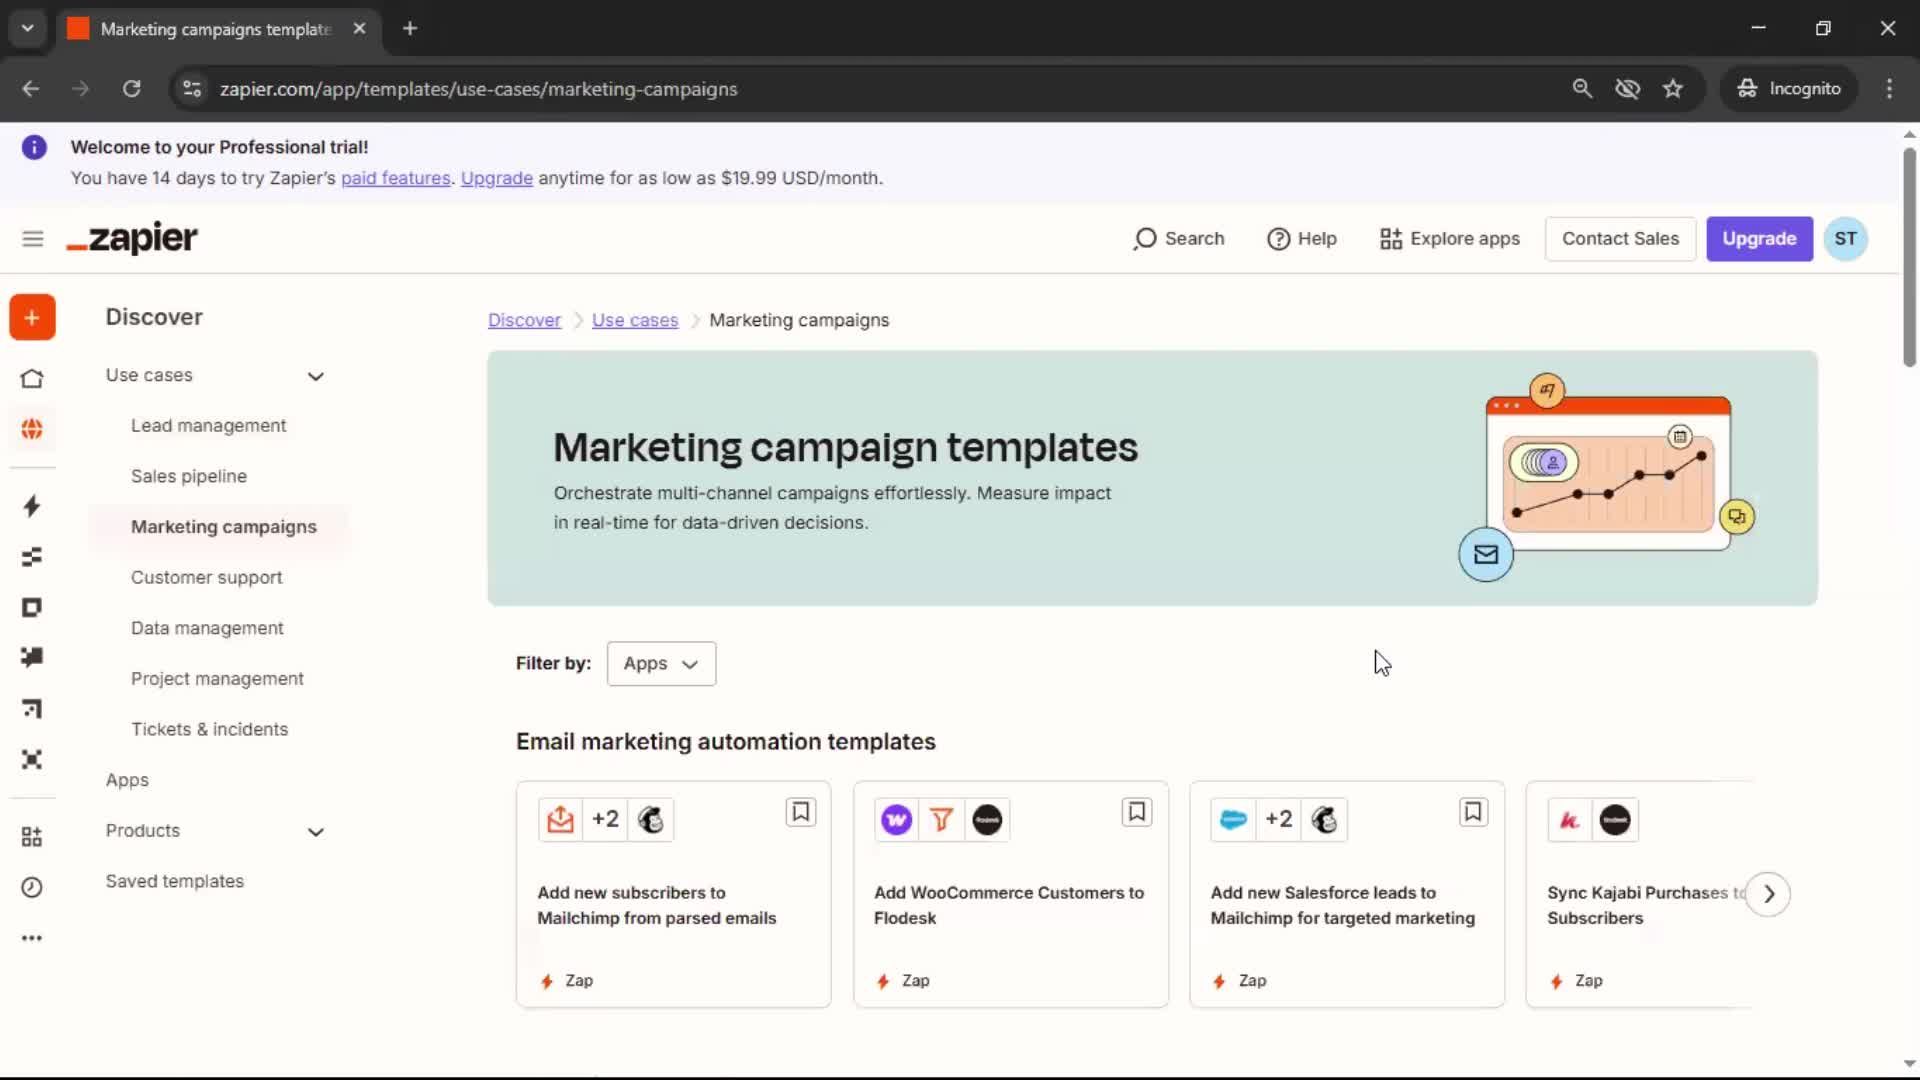1920x1080 pixels.
Task: Open a new browser tab
Action: click(x=410, y=28)
